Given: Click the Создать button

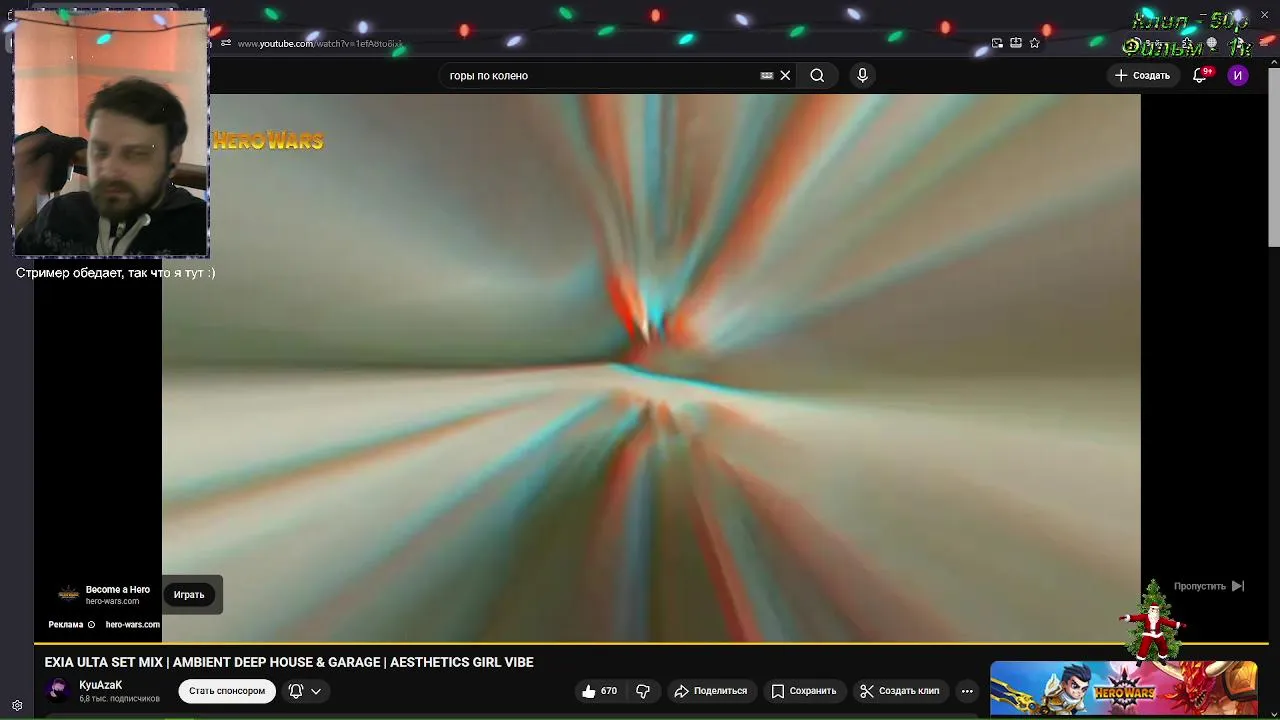Looking at the screenshot, I should [x=1142, y=75].
